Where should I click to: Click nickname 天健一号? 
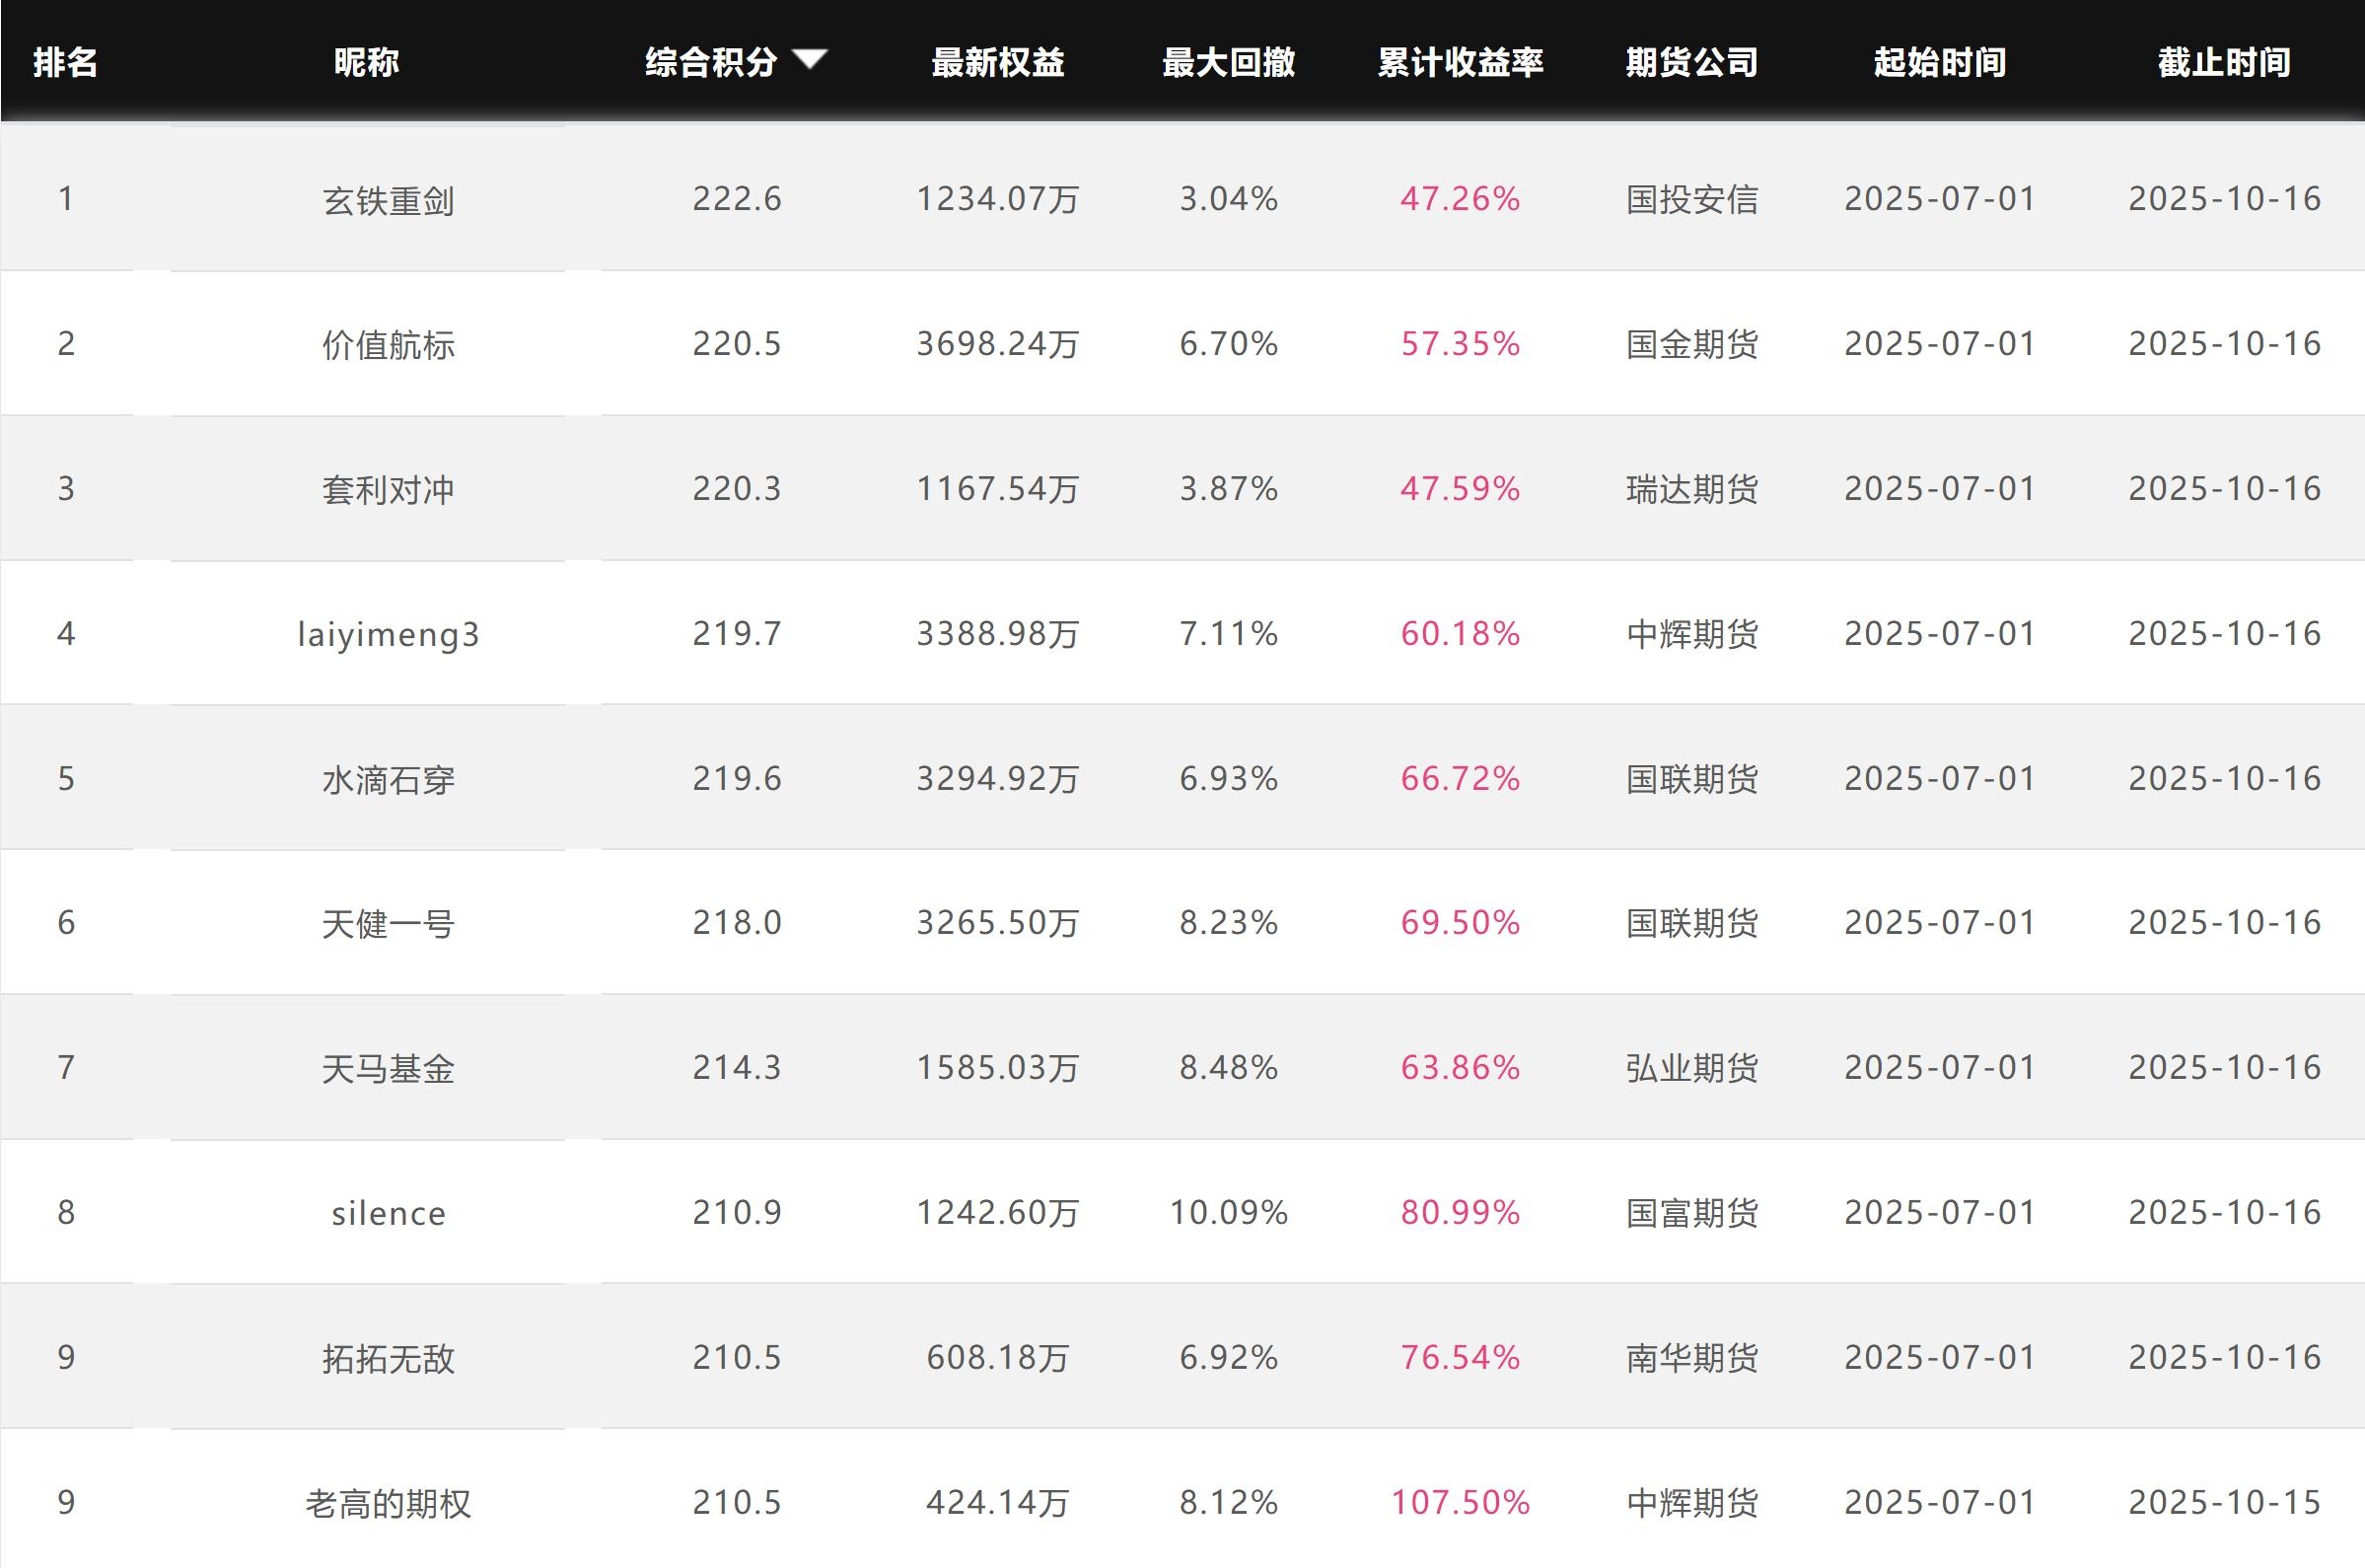[388, 923]
